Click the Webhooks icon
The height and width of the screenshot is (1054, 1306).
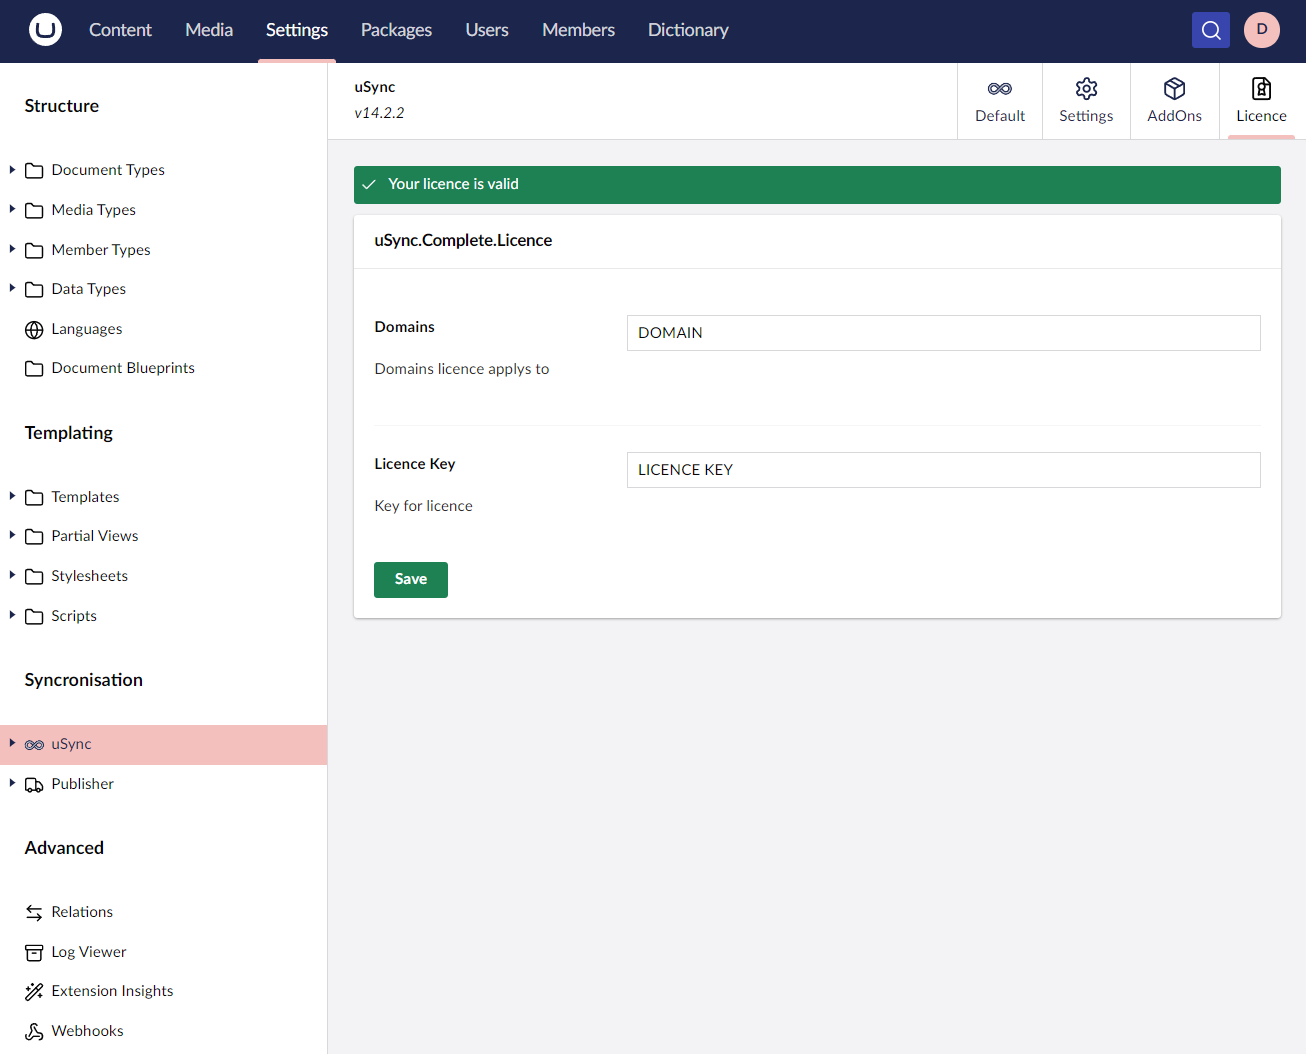34,1031
